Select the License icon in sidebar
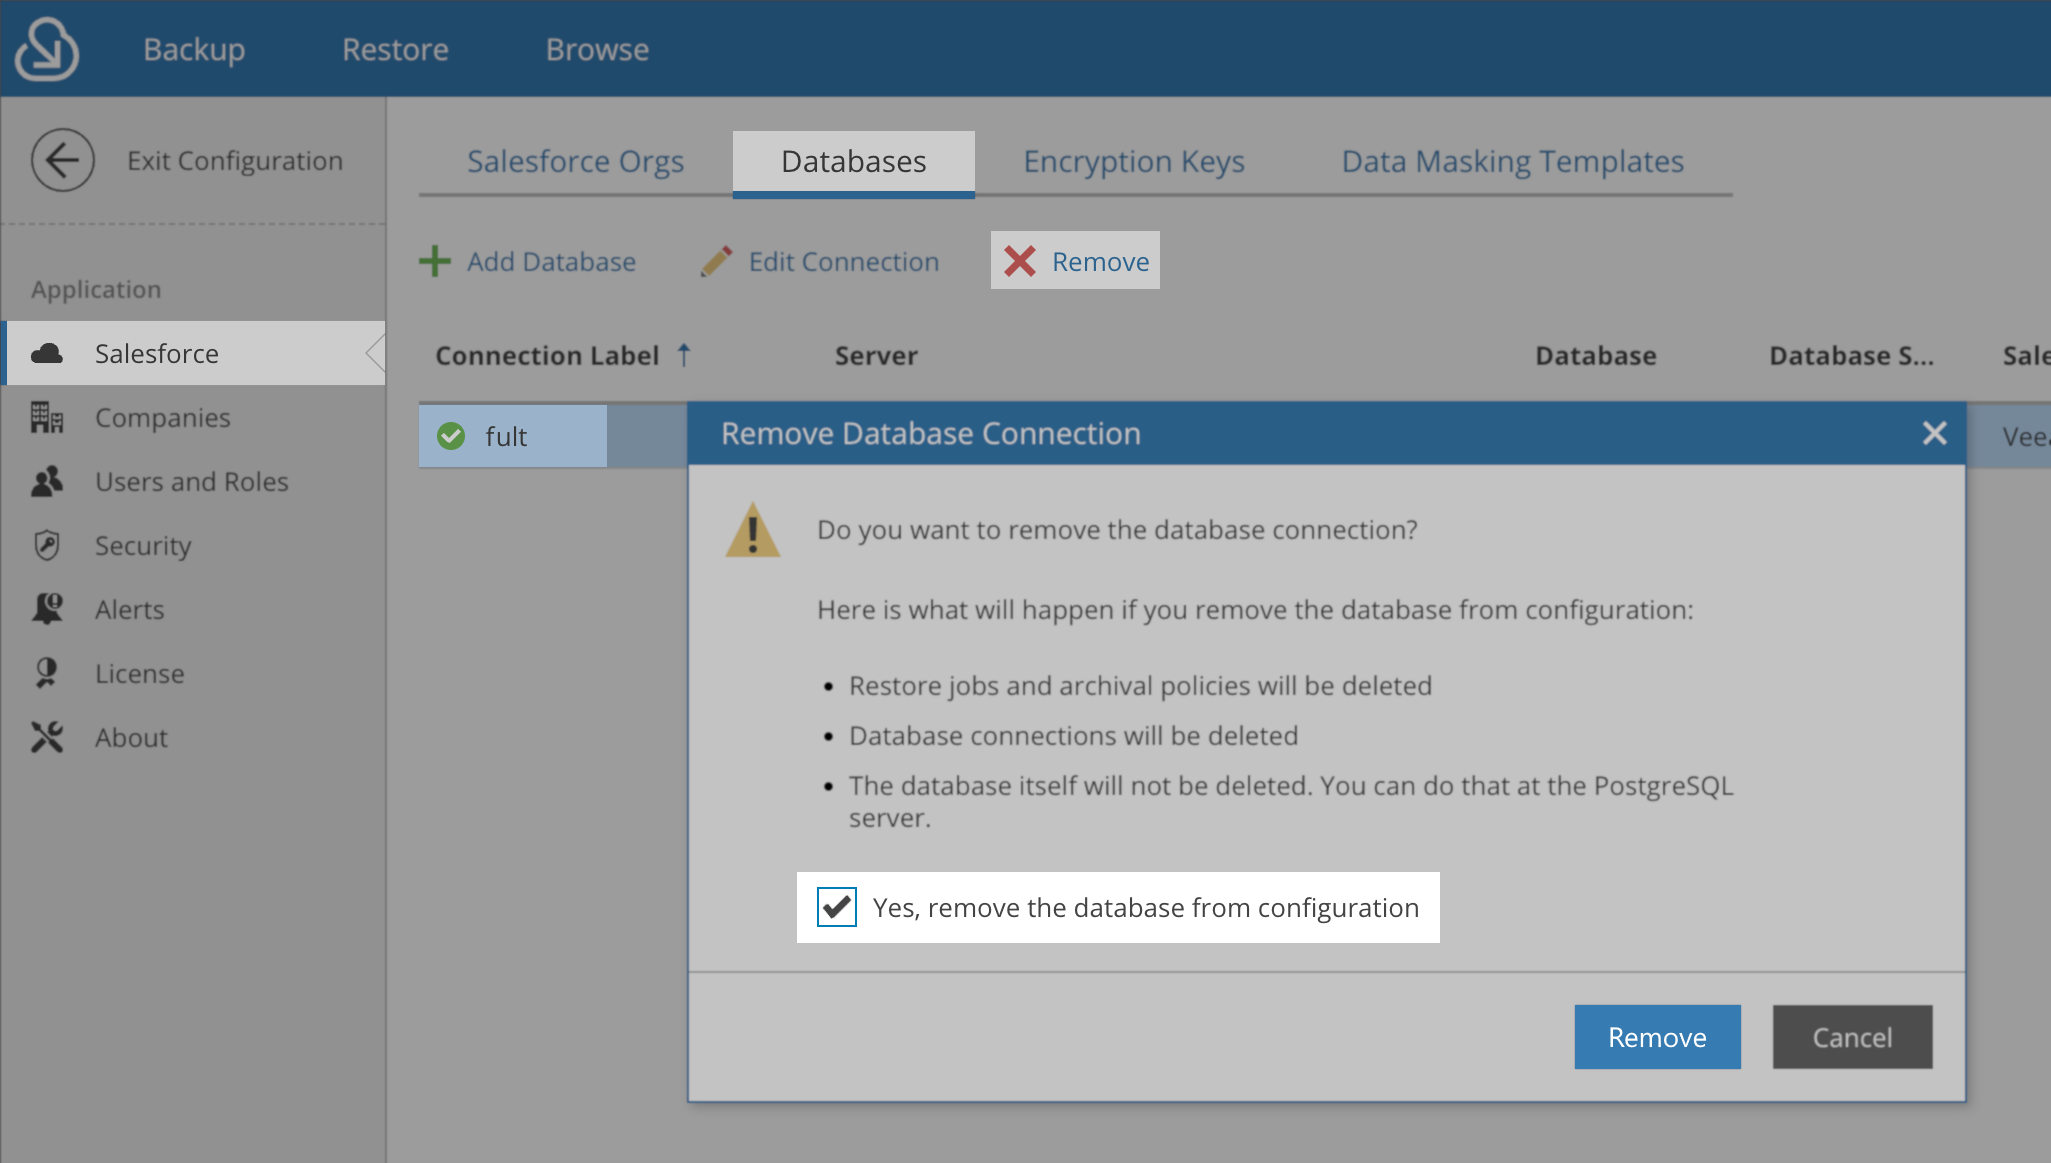 [x=46, y=673]
